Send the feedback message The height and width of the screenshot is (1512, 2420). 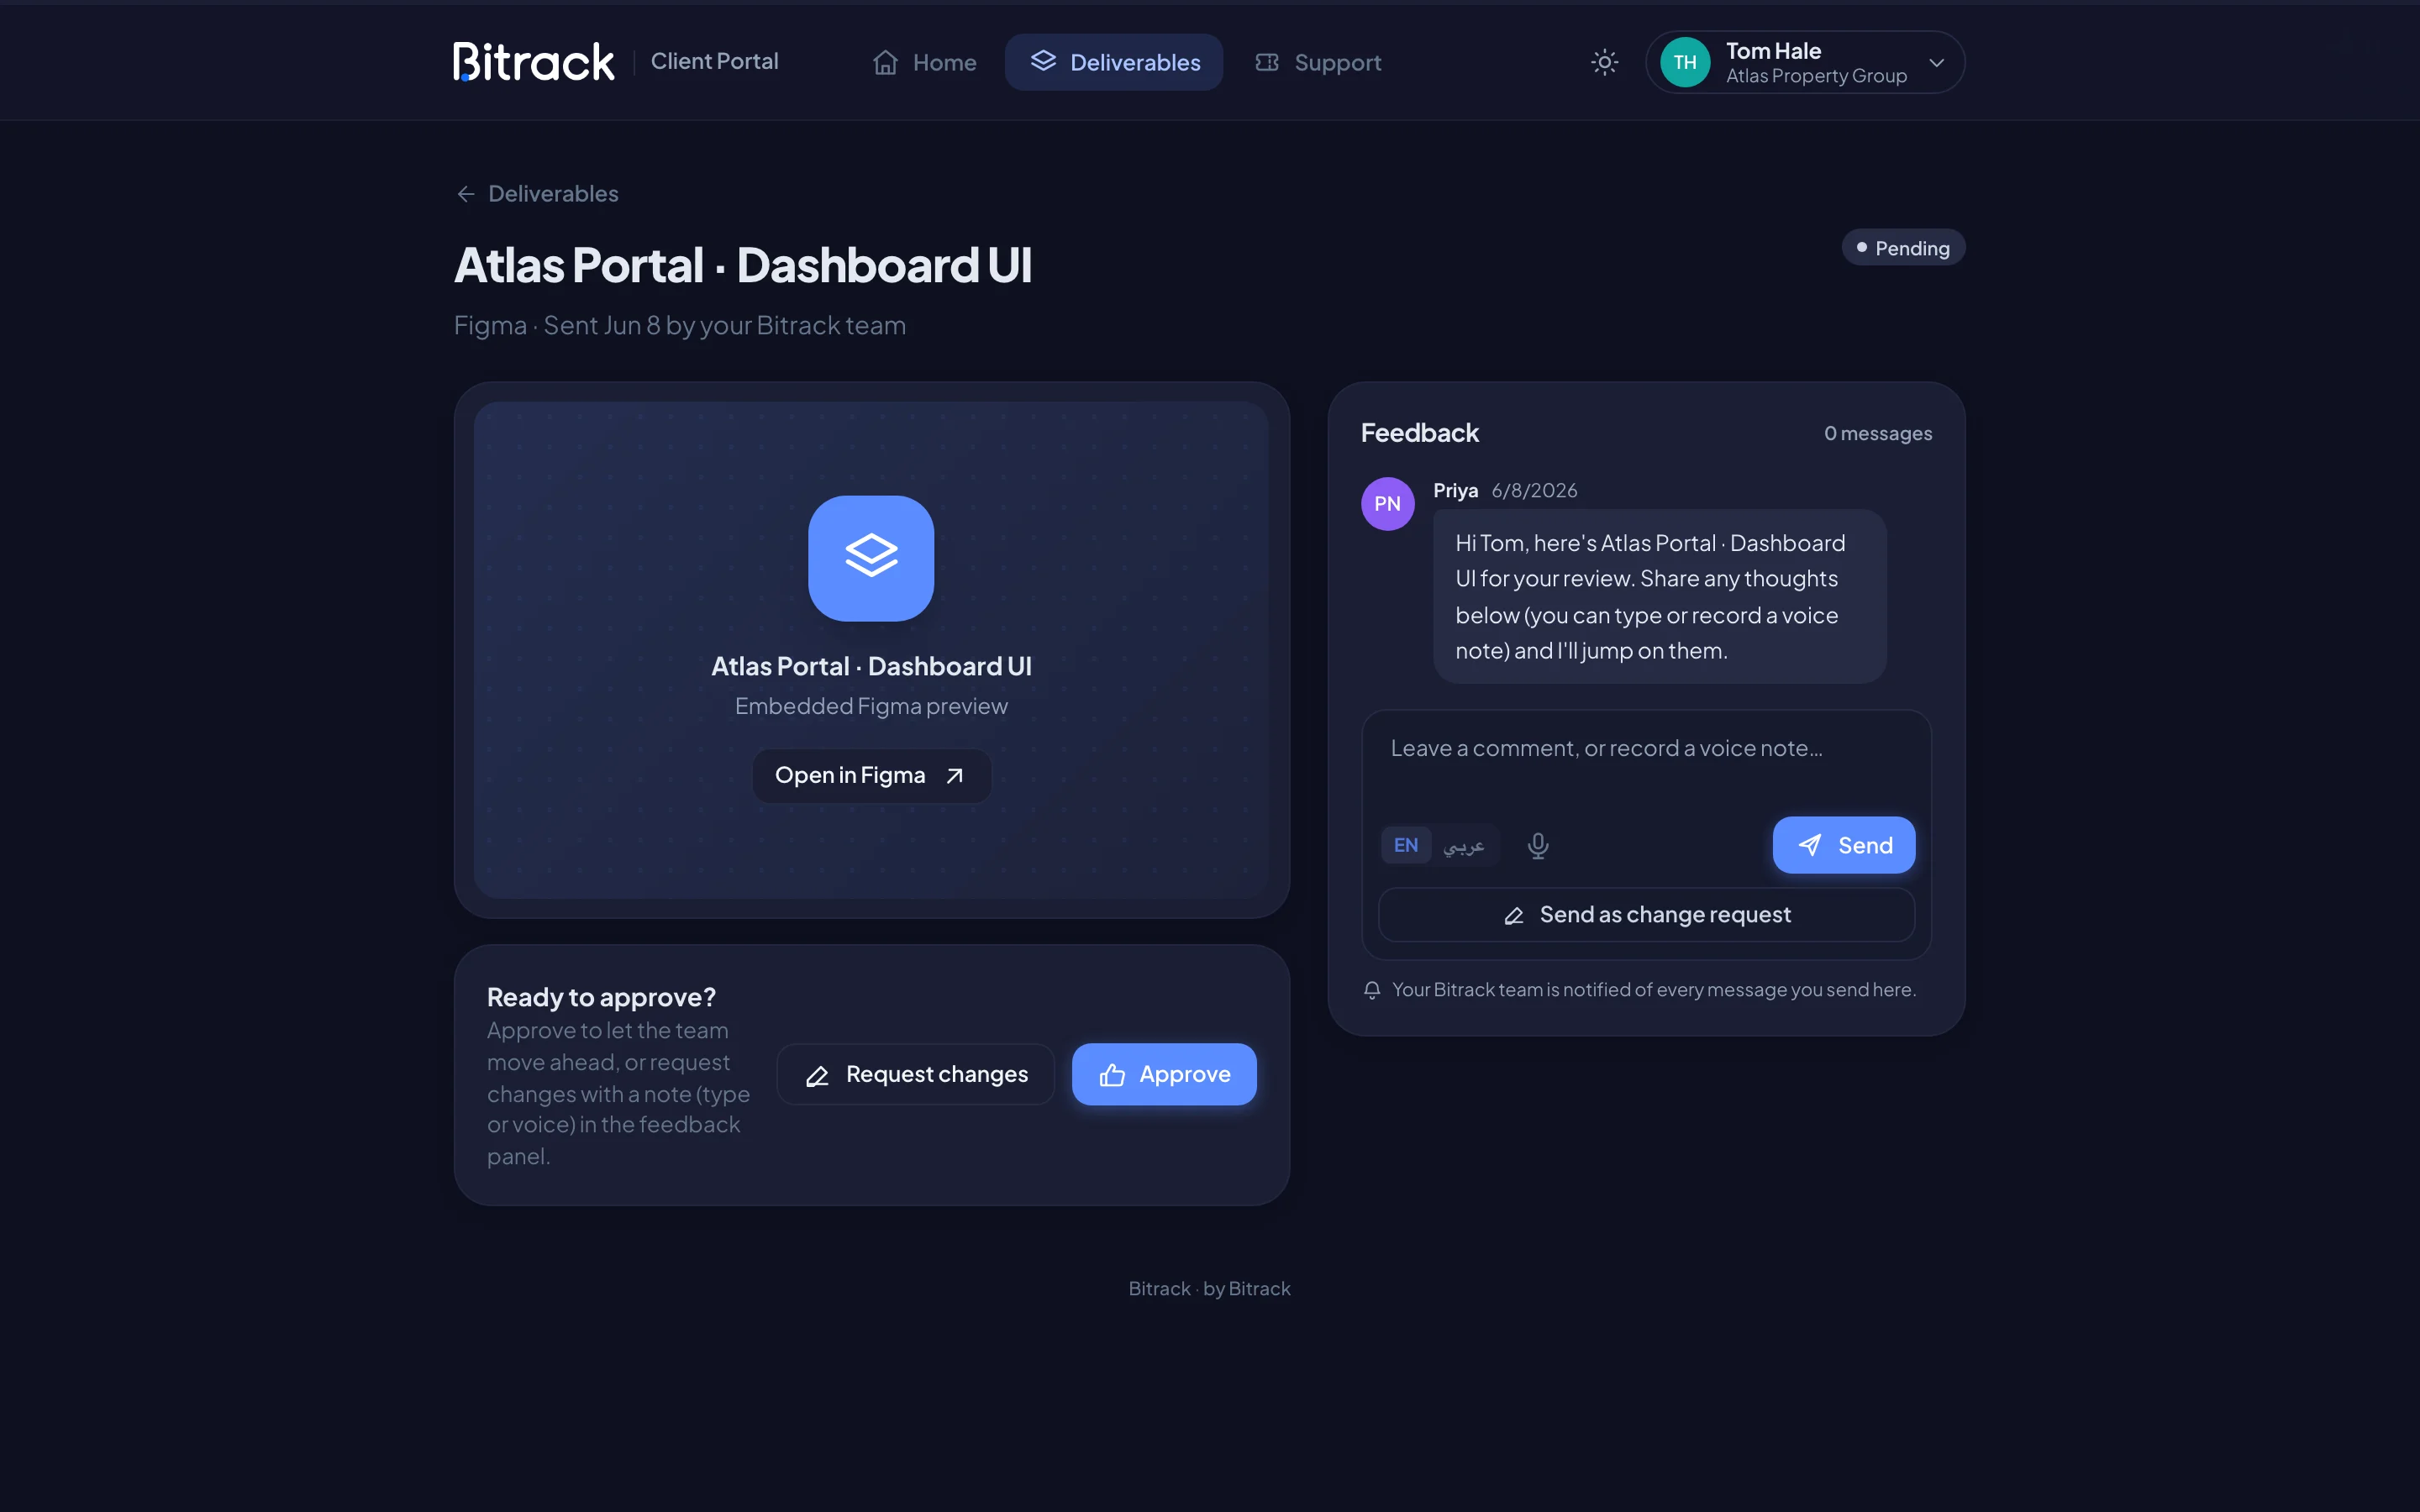pyautogui.click(x=1844, y=846)
